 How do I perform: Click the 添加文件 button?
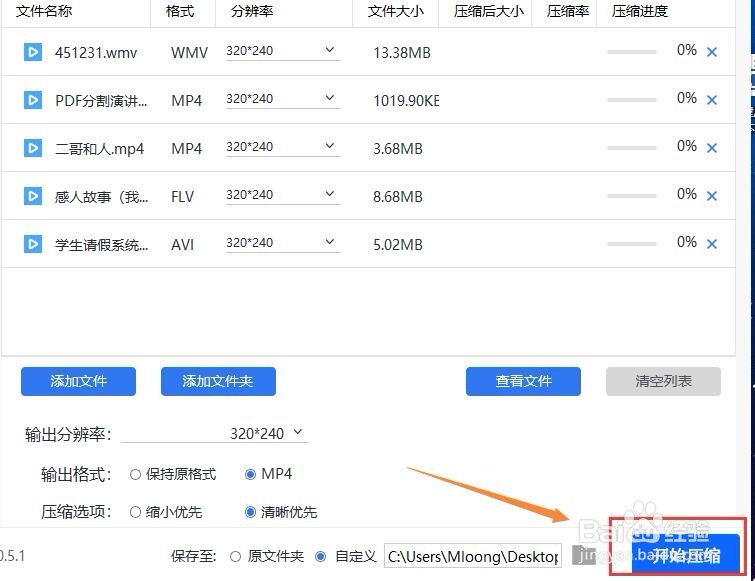click(78, 382)
